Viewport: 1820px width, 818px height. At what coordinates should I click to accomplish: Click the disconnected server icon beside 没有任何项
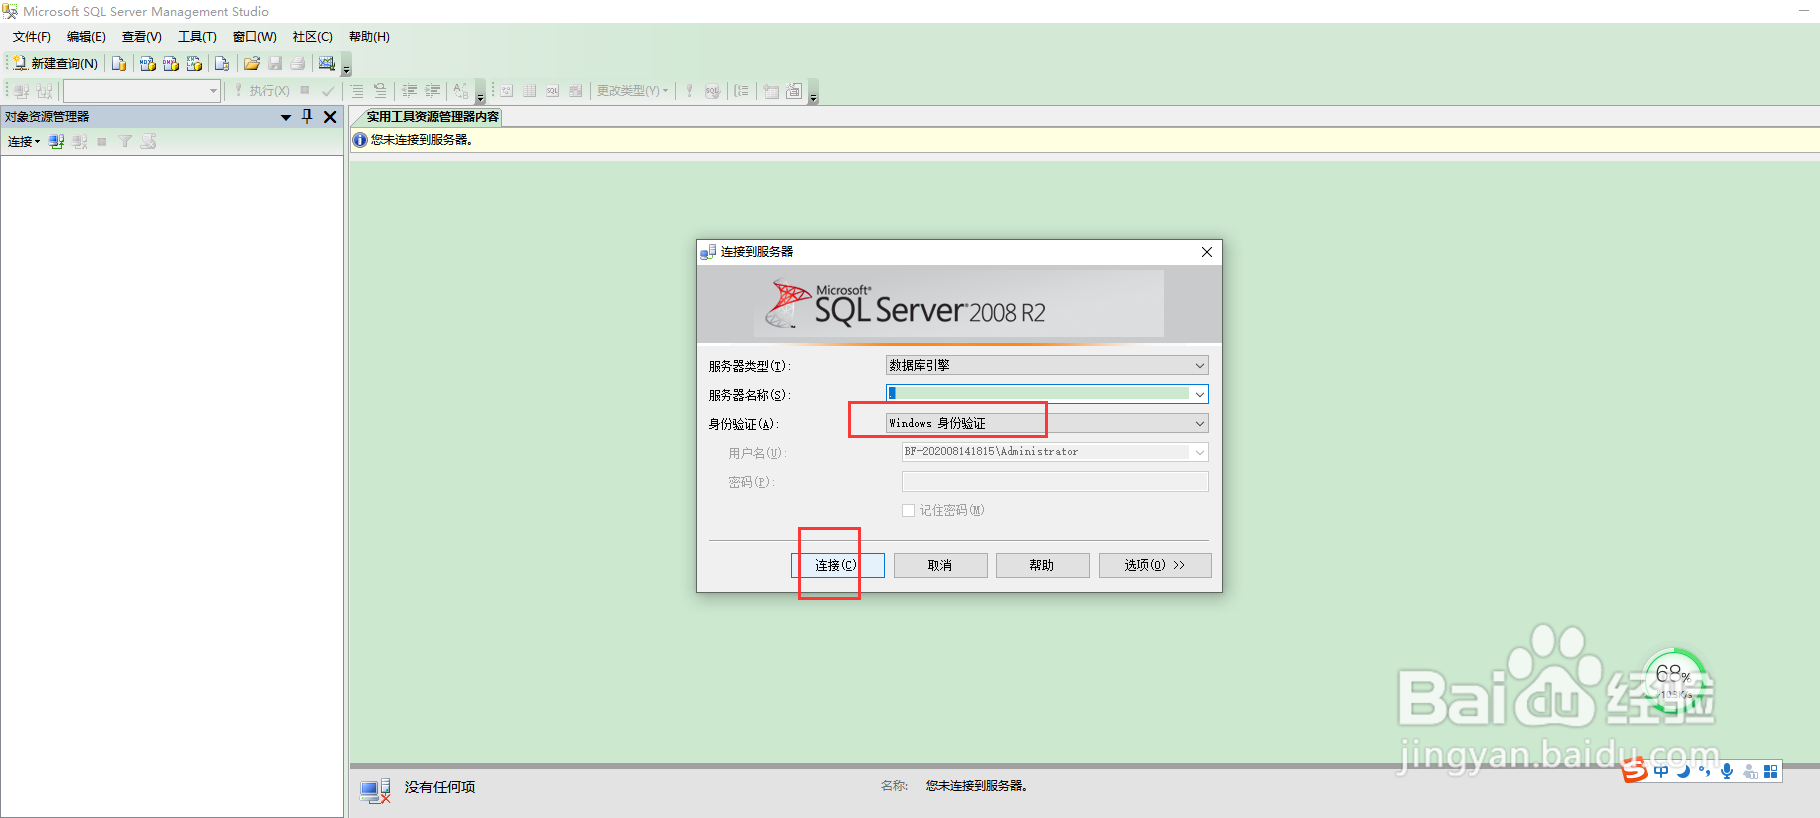375,791
